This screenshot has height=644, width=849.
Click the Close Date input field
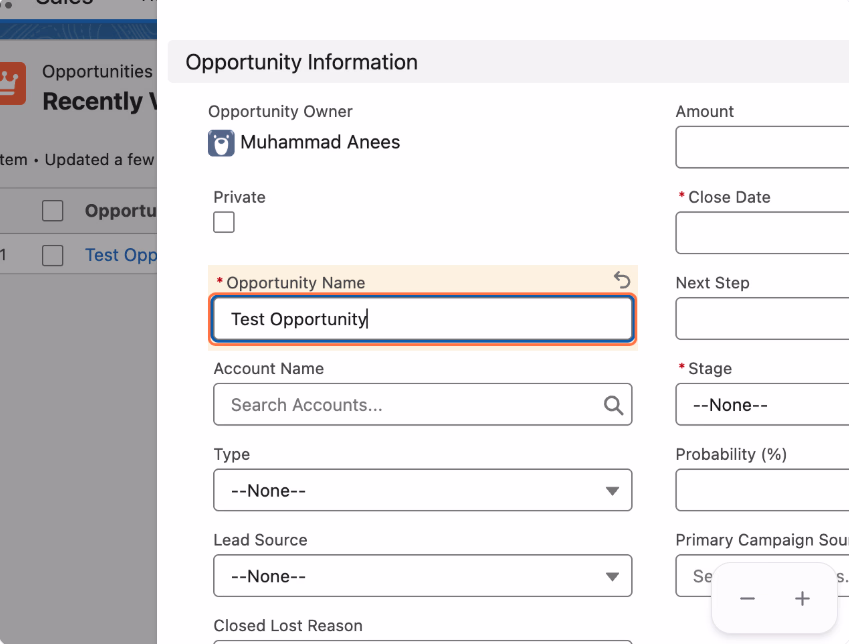tap(762, 233)
